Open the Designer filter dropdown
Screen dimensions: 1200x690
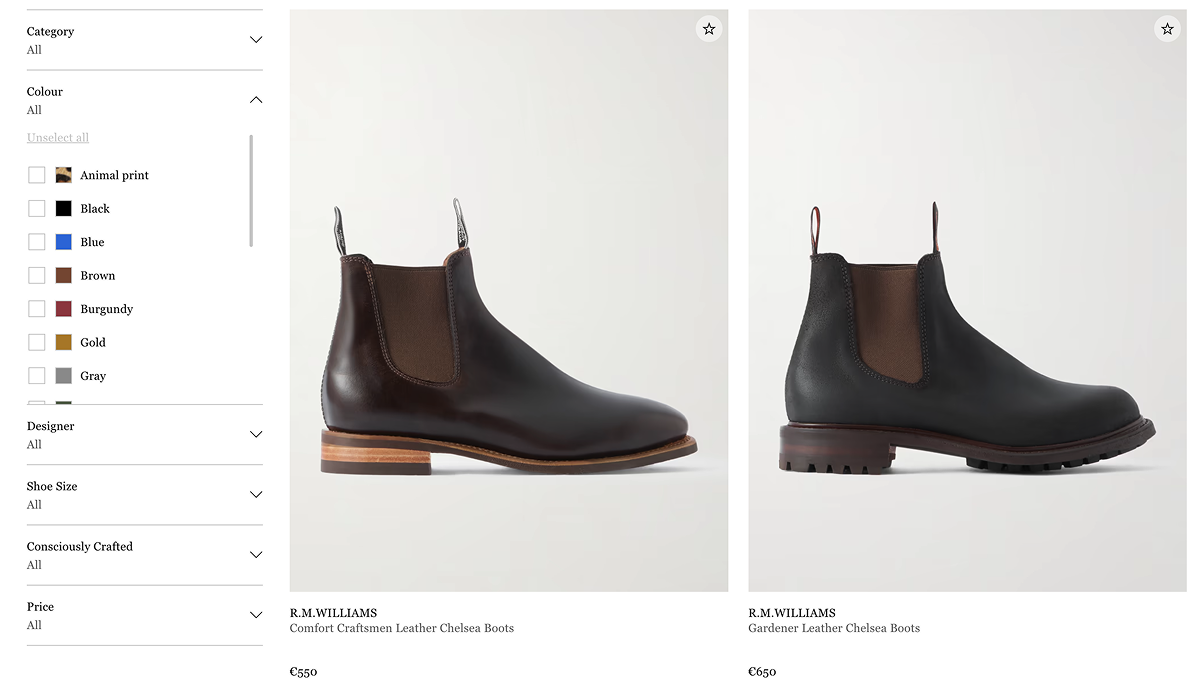(x=256, y=434)
